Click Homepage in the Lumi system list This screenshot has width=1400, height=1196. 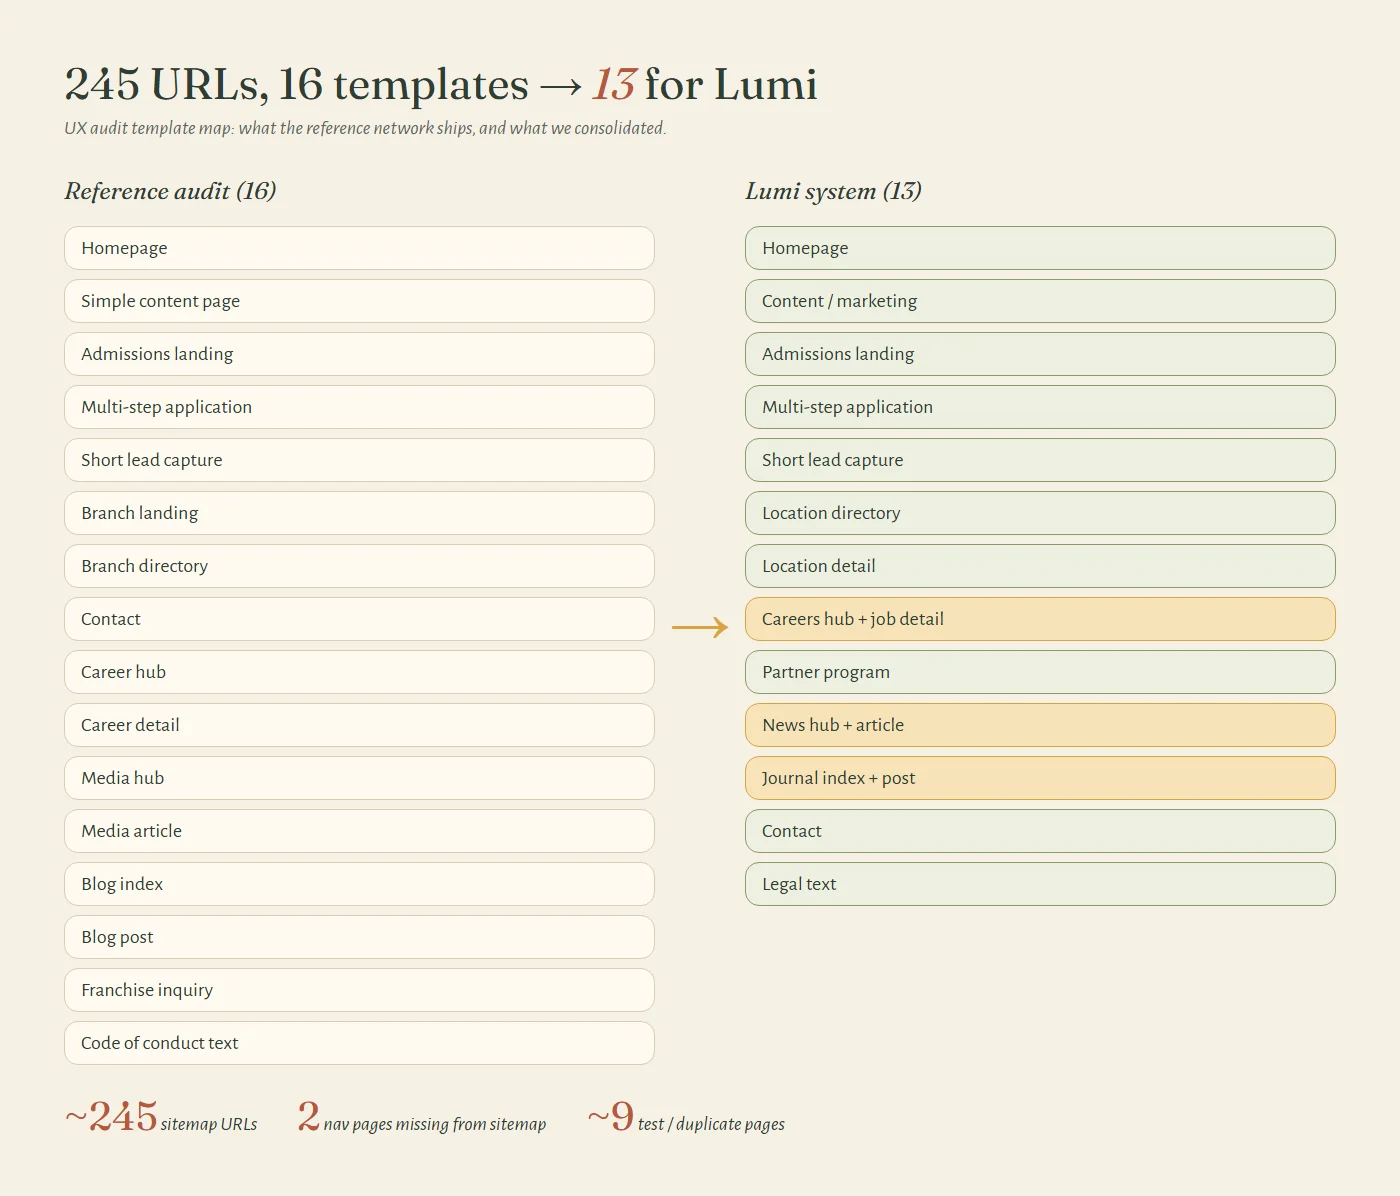(1040, 248)
